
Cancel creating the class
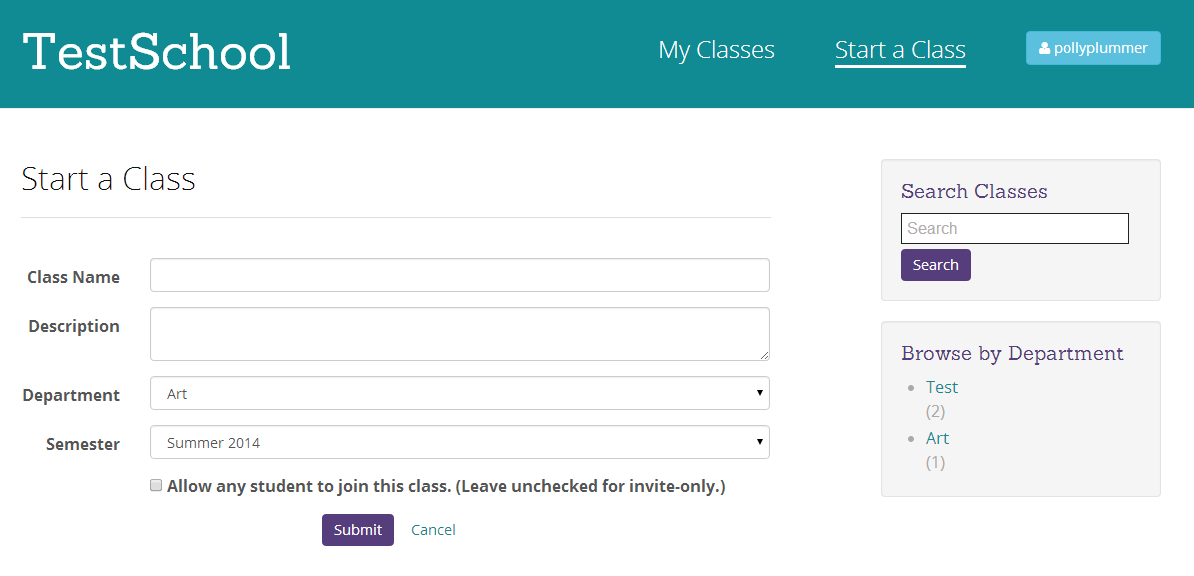432,529
